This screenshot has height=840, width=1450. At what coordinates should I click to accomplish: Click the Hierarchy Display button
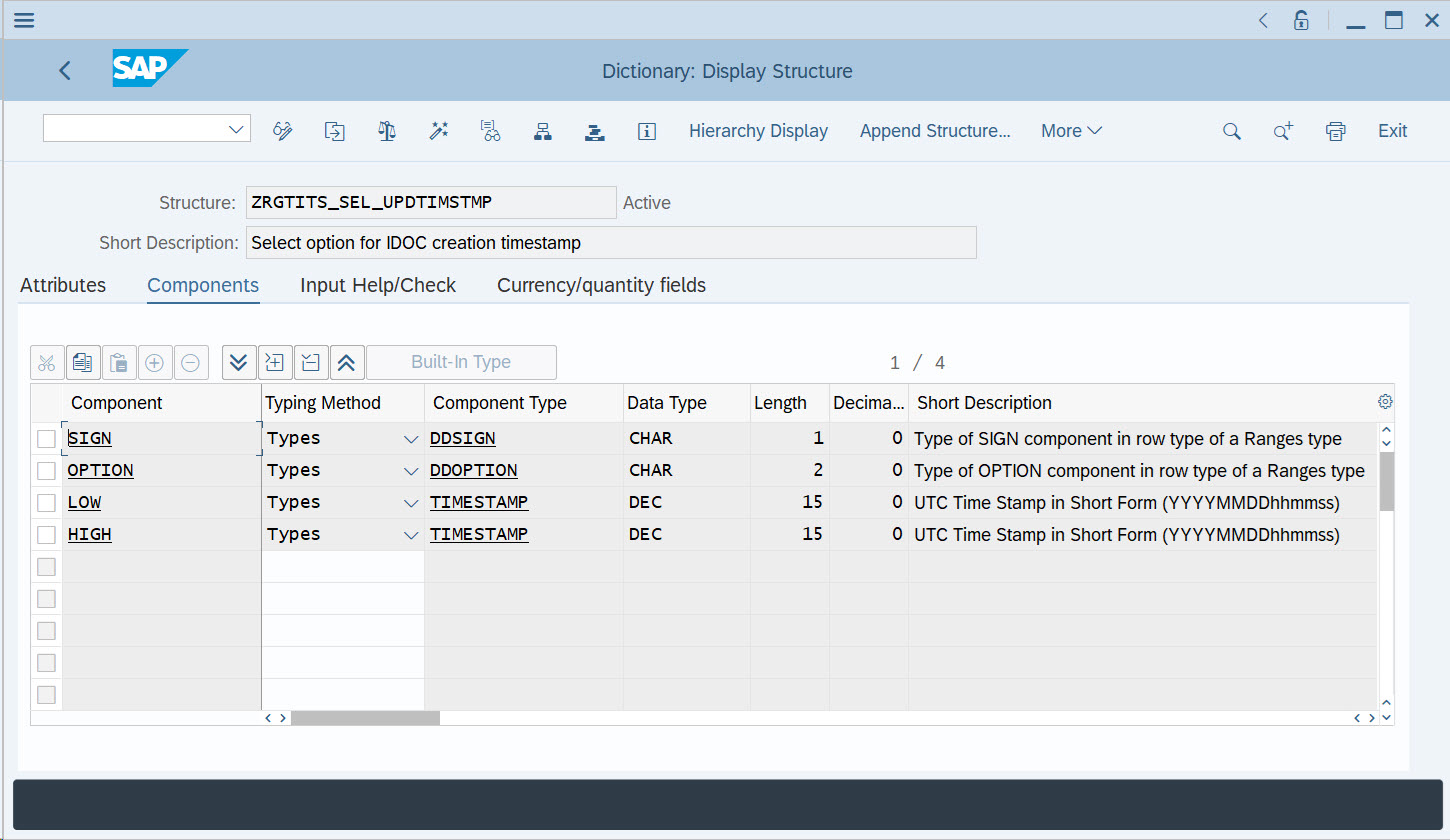(x=758, y=131)
